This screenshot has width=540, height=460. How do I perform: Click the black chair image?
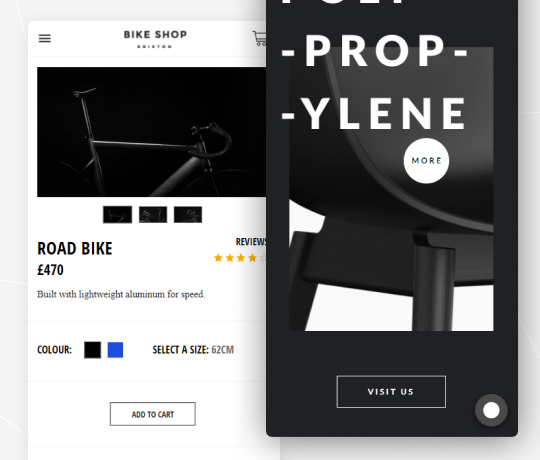click(391, 189)
